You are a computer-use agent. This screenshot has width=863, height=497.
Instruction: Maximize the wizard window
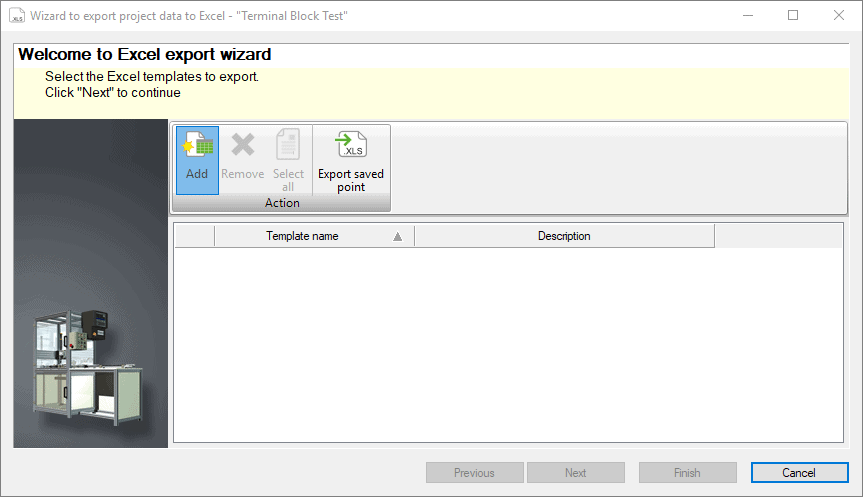[x=793, y=15]
